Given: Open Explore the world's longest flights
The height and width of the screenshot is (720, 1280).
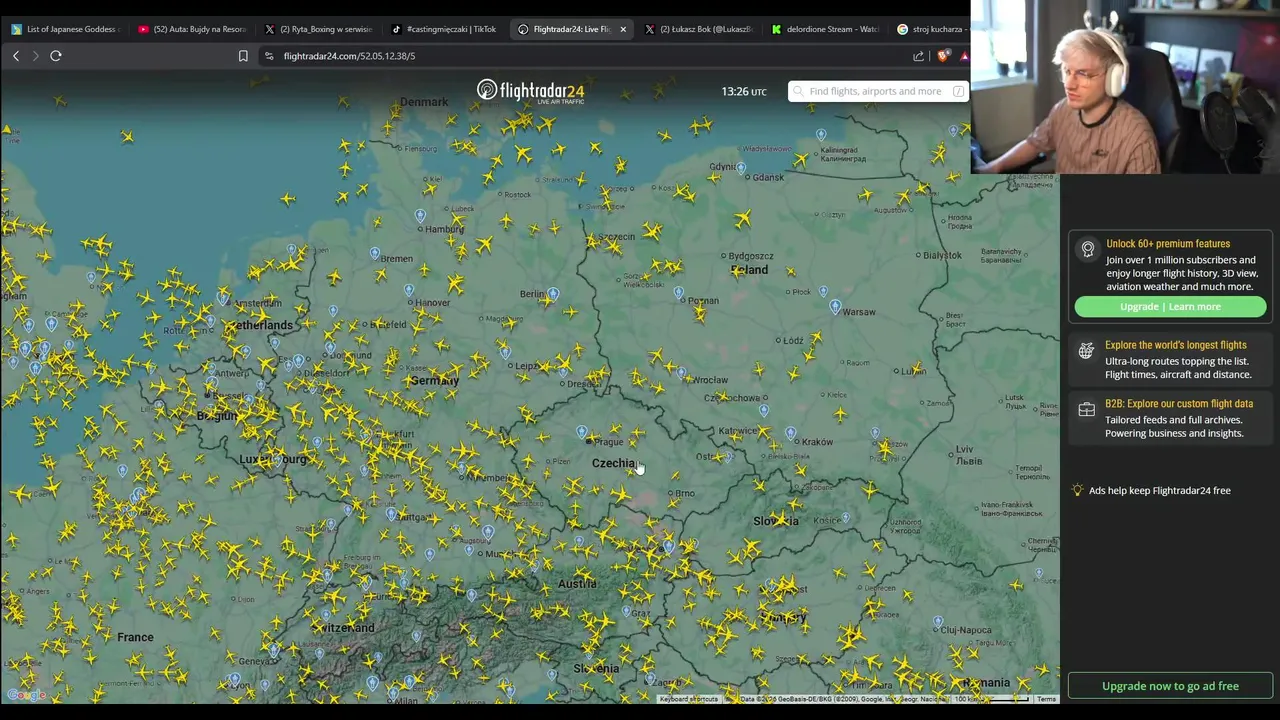Looking at the screenshot, I should tap(1175, 345).
